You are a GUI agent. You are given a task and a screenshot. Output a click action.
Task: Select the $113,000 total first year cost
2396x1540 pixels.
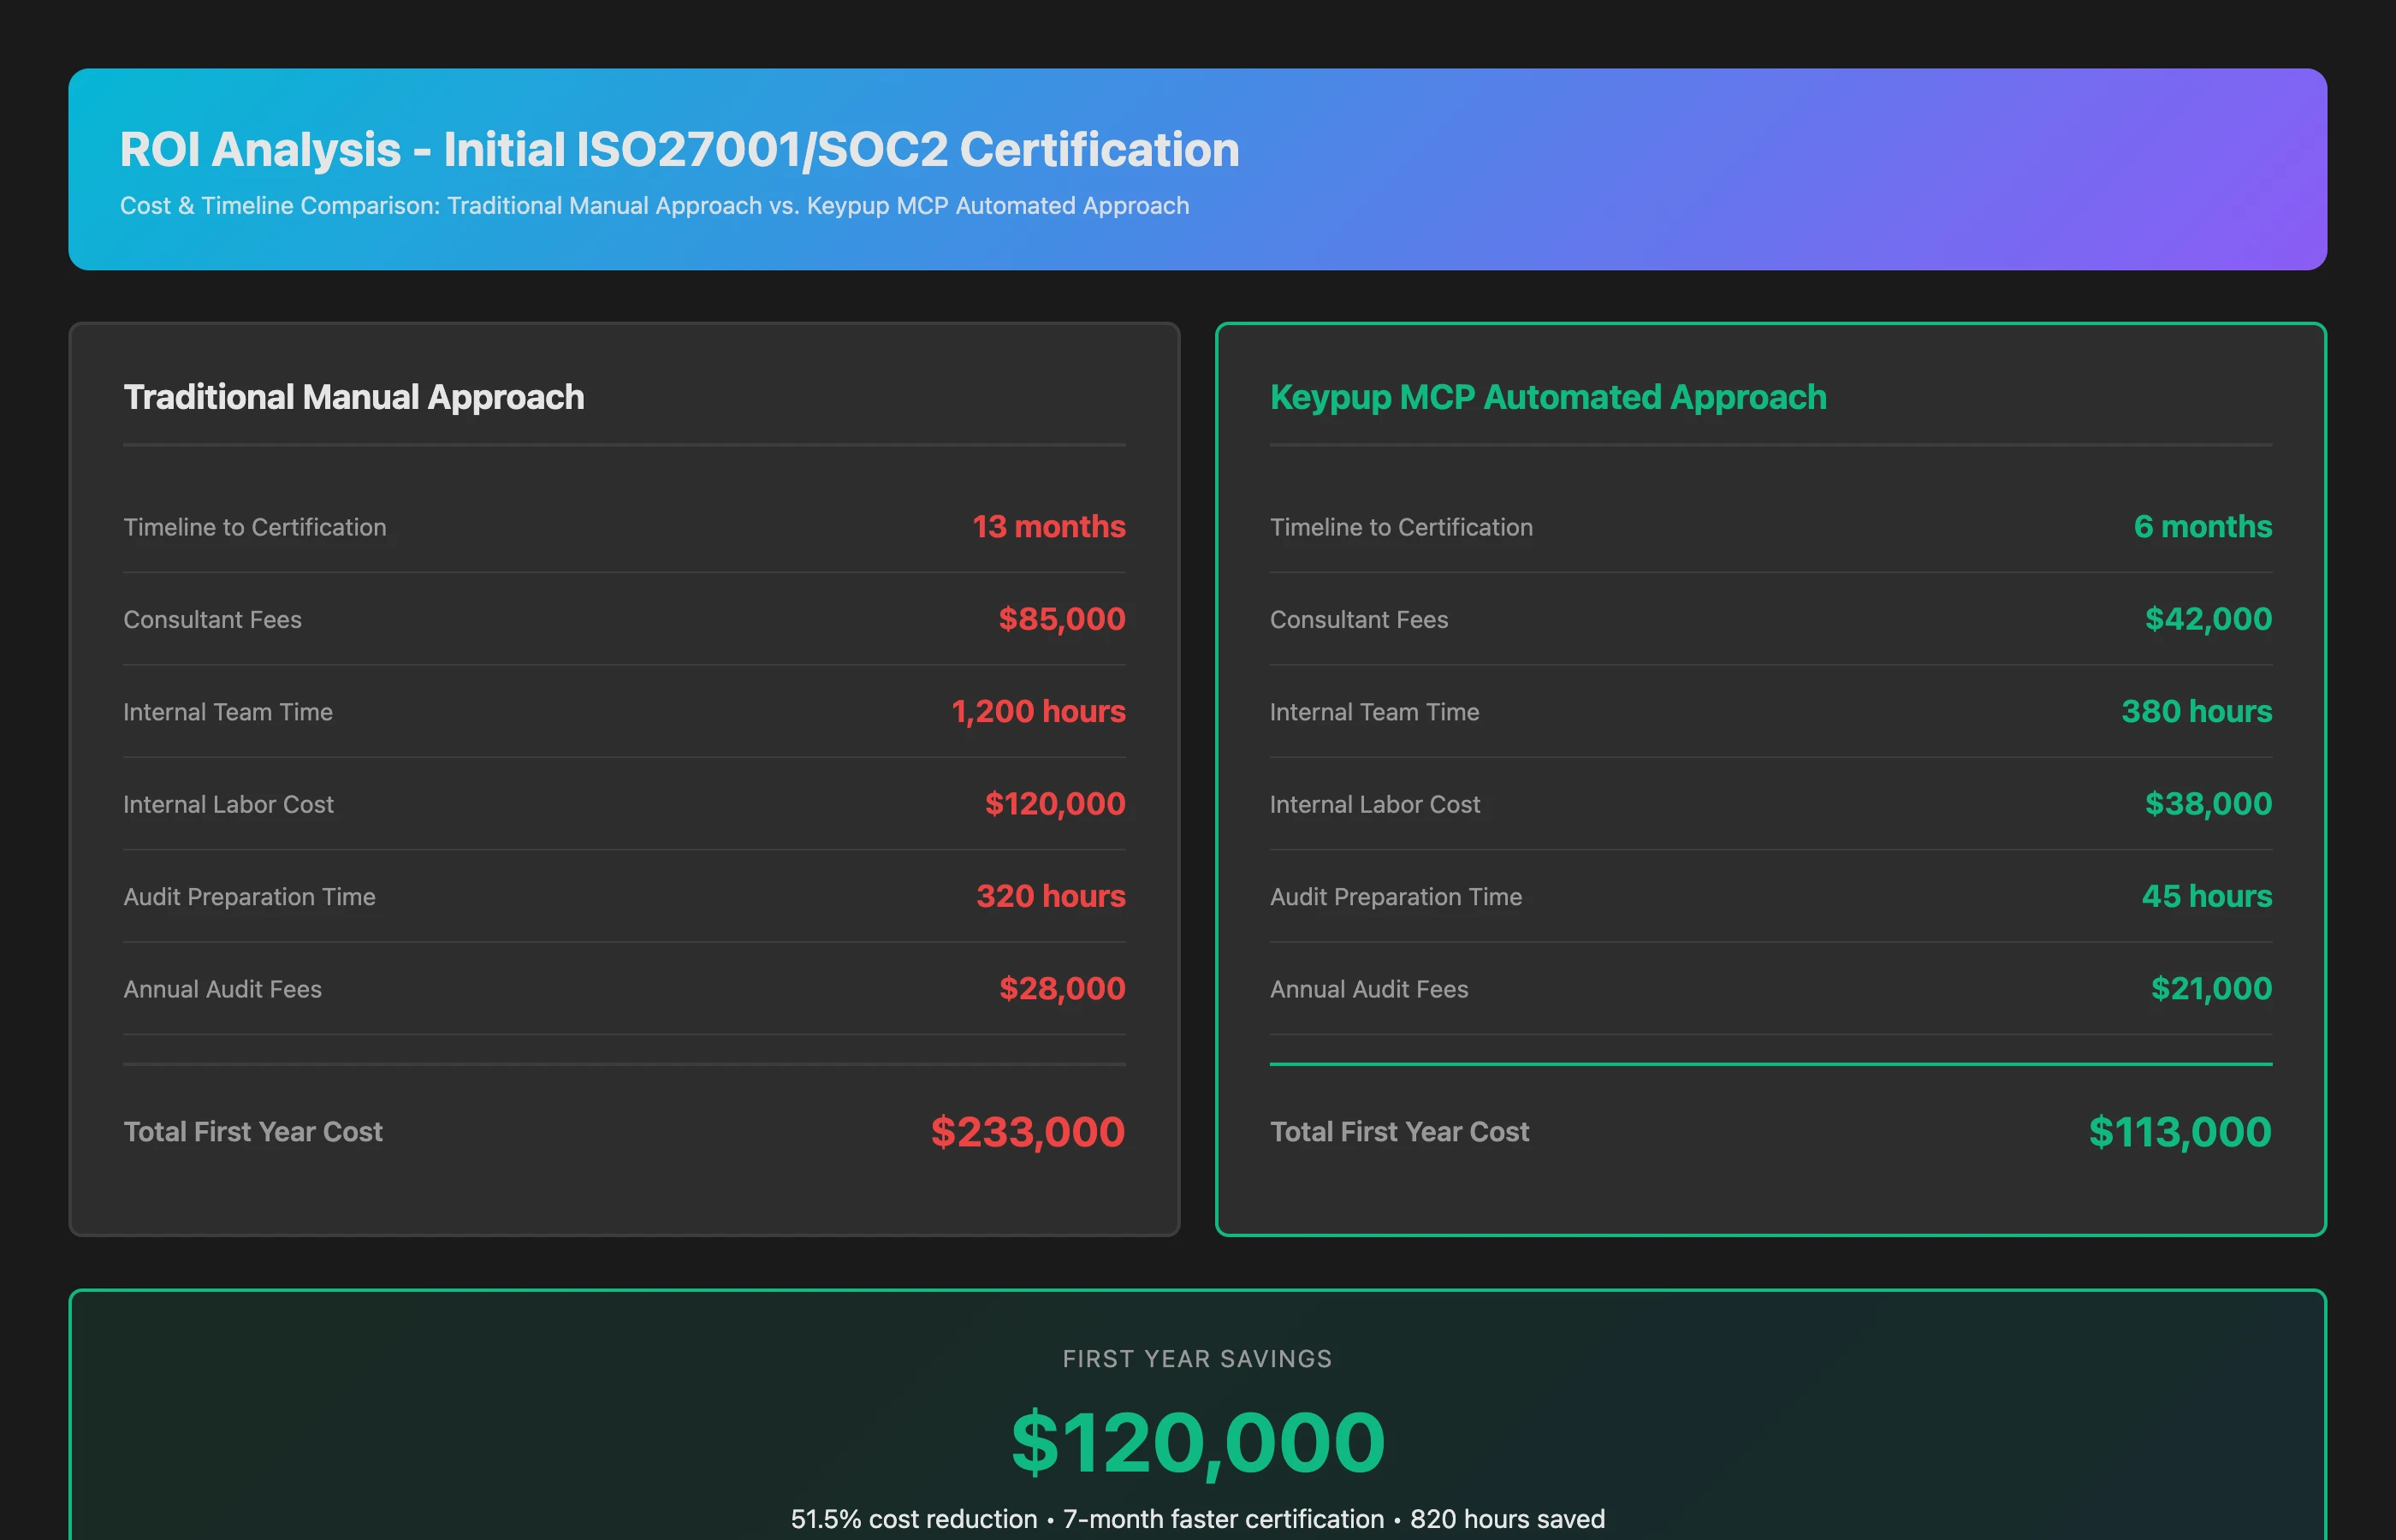(x=2179, y=1132)
